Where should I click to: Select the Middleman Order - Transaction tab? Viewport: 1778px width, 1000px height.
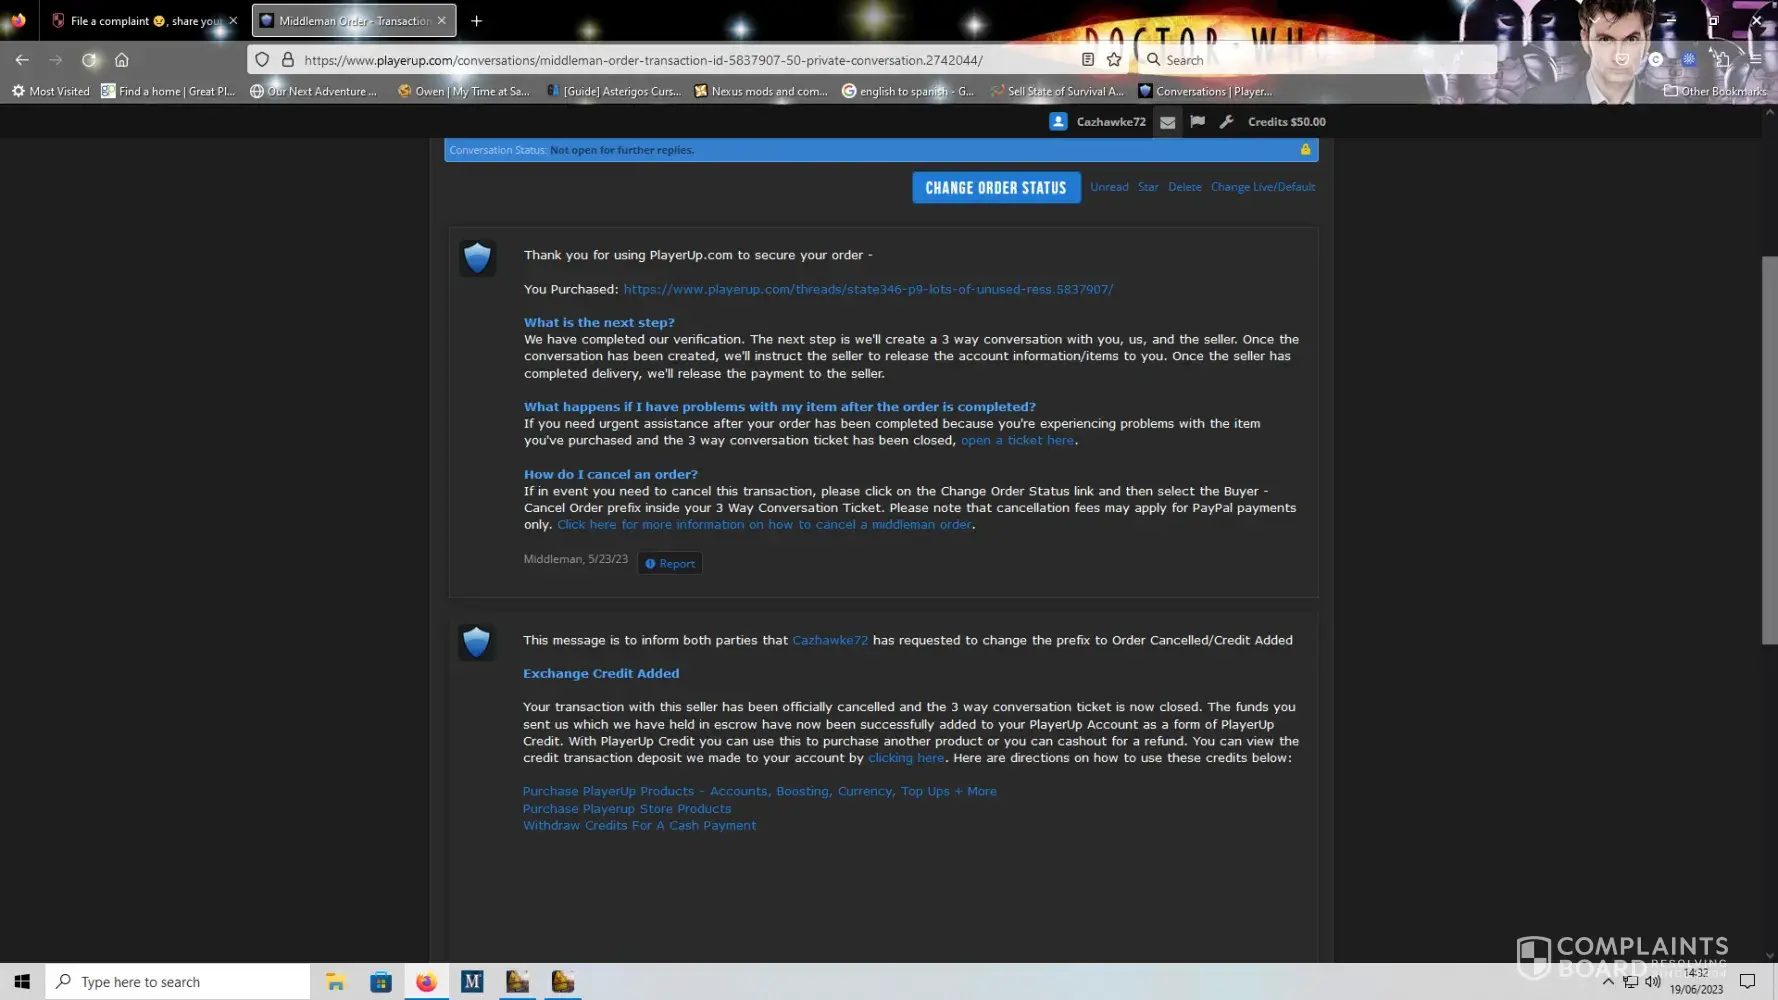click(x=354, y=21)
